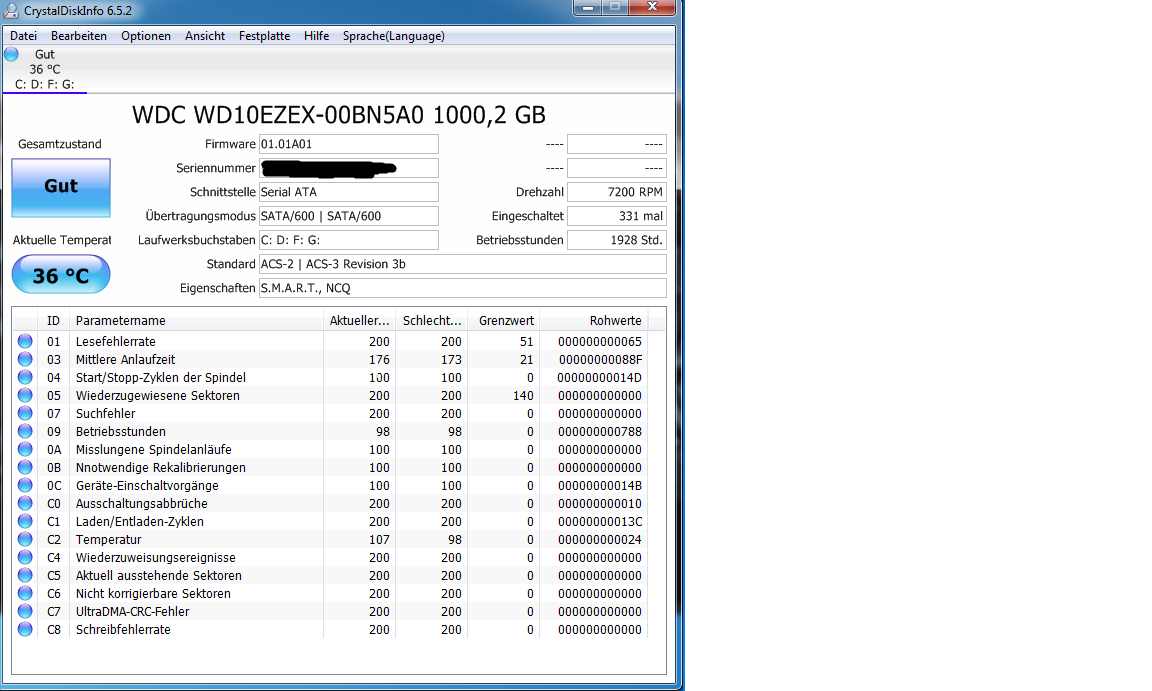Click raw value 00000000014D
This screenshot has width=1152, height=691.
600,377
